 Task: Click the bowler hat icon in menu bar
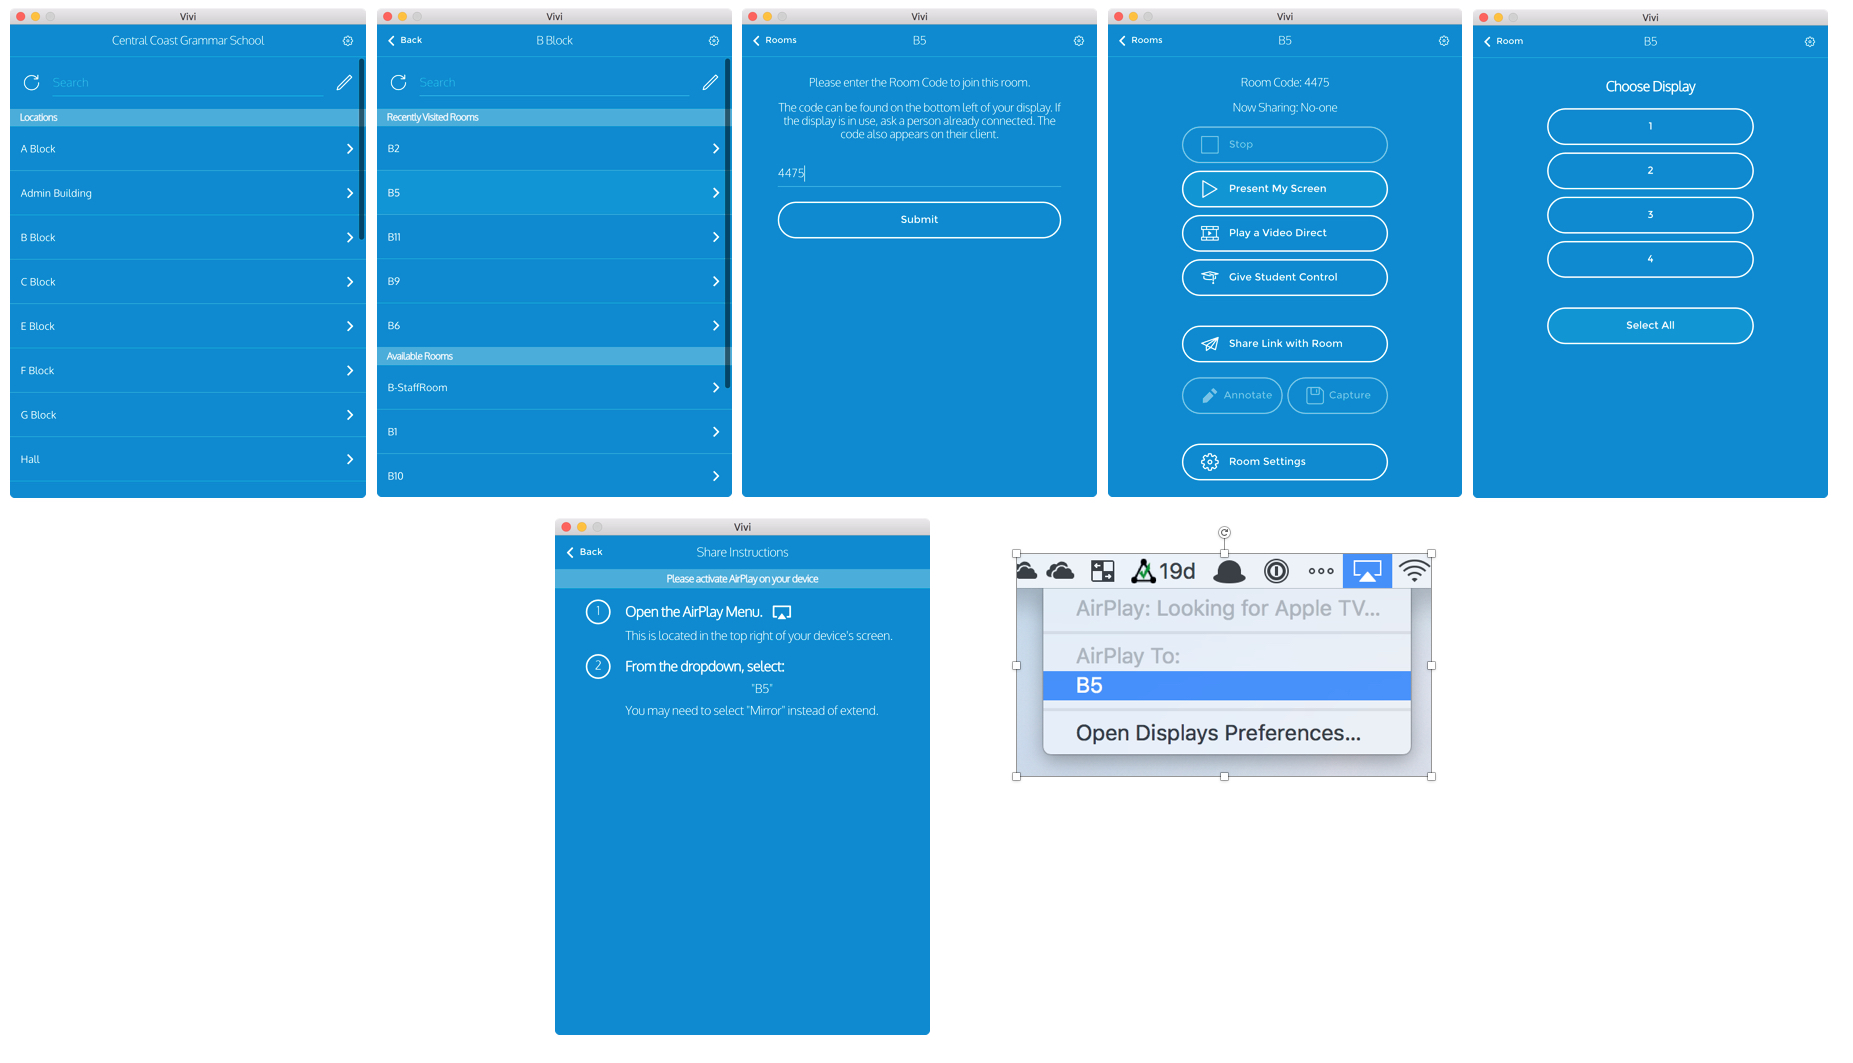click(1229, 571)
